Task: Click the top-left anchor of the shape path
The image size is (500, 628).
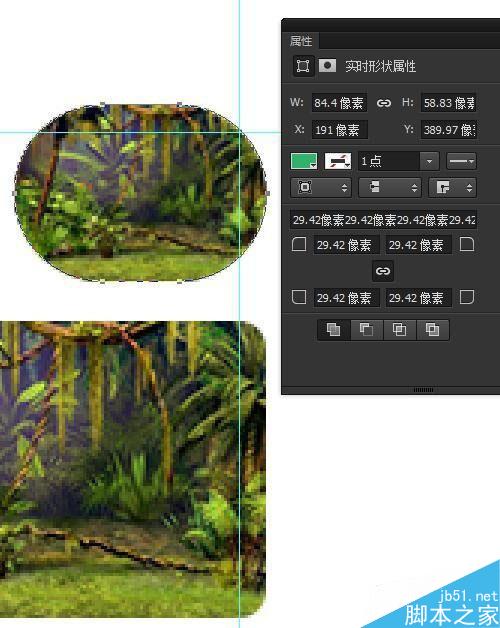Action: click(x=103, y=105)
